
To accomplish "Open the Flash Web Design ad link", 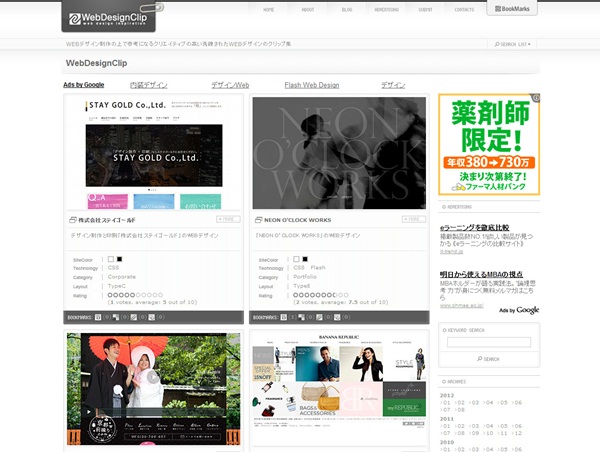I will click(312, 85).
